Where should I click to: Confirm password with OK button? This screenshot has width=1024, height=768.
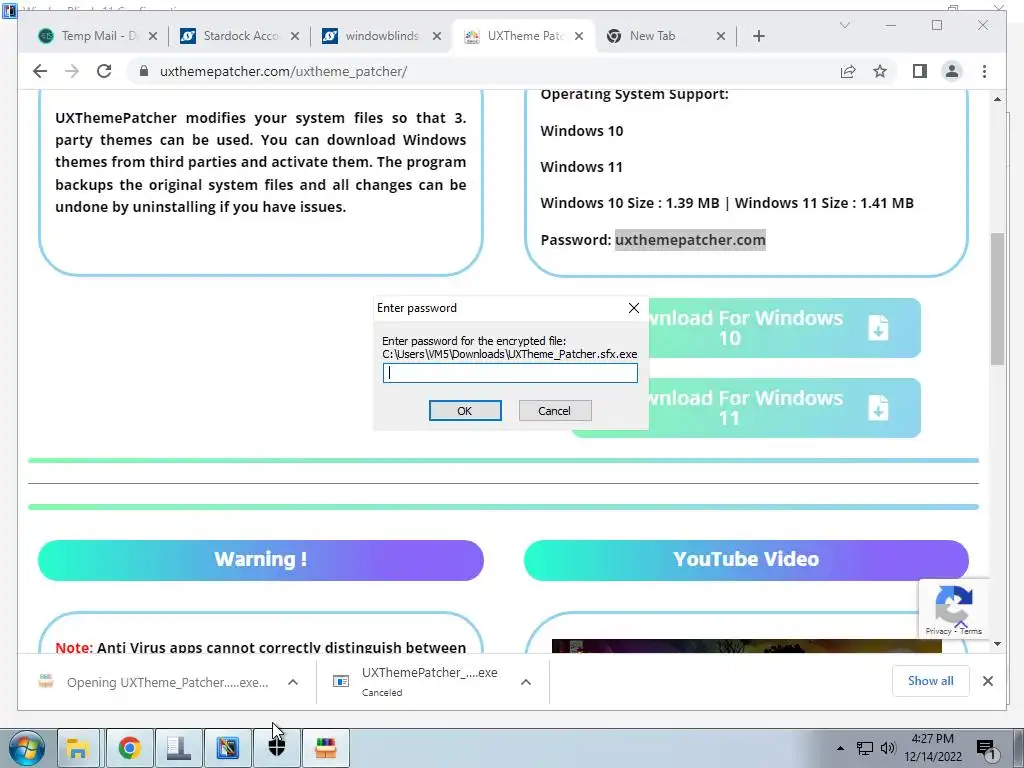point(465,411)
